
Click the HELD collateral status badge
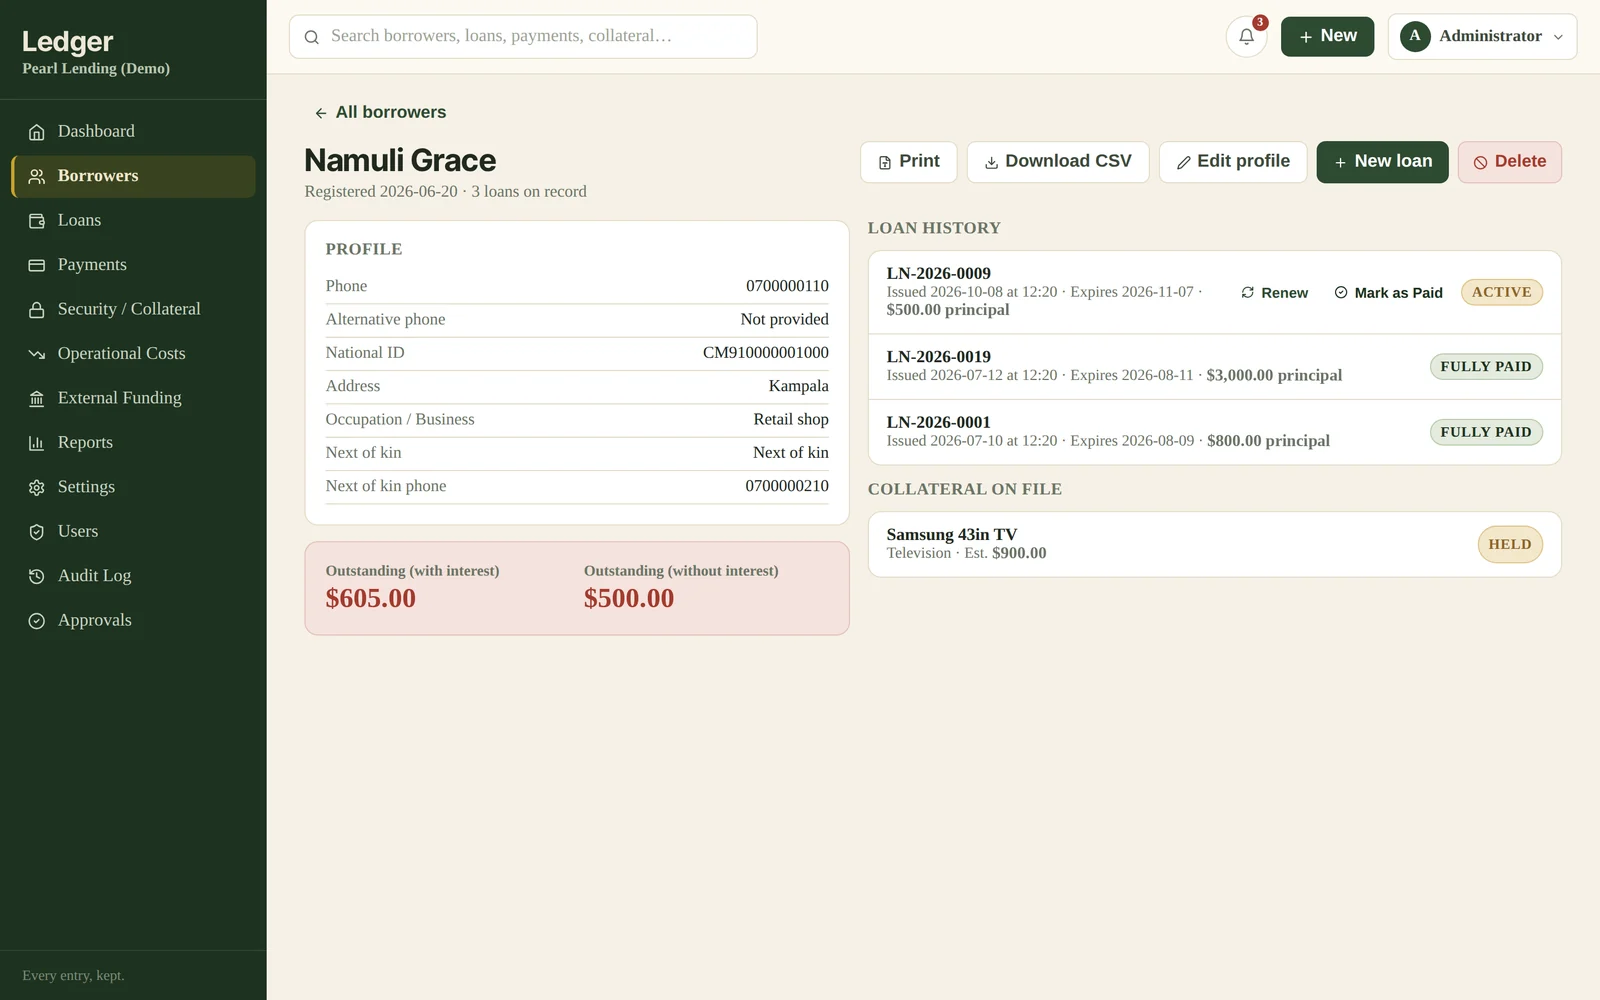coord(1510,545)
